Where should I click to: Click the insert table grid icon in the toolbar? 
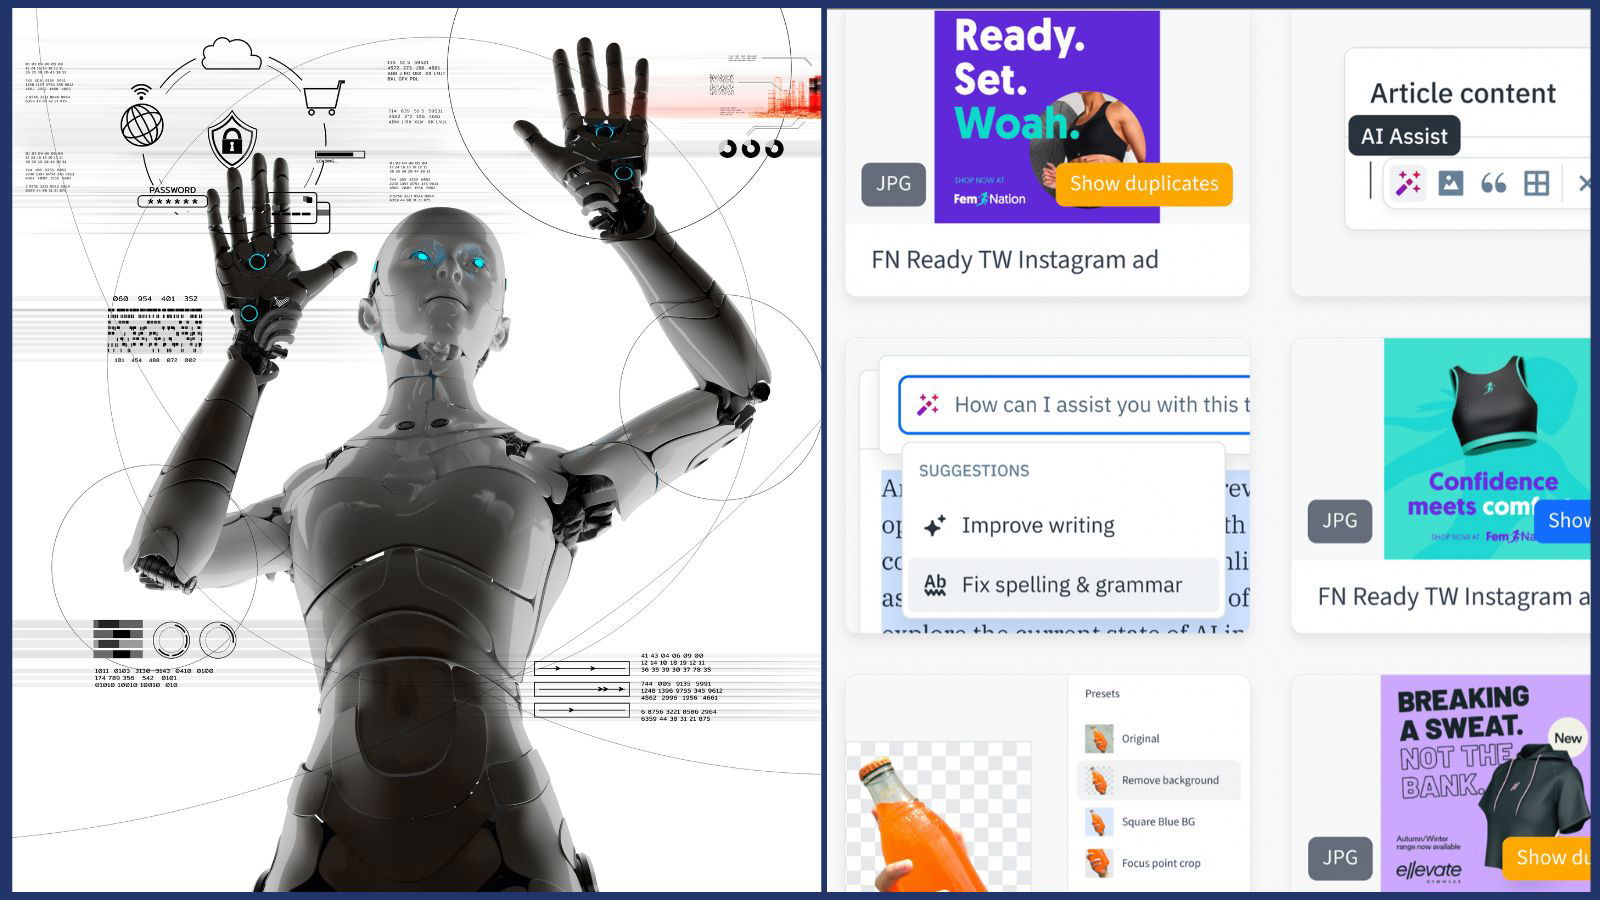pyautogui.click(x=1538, y=184)
